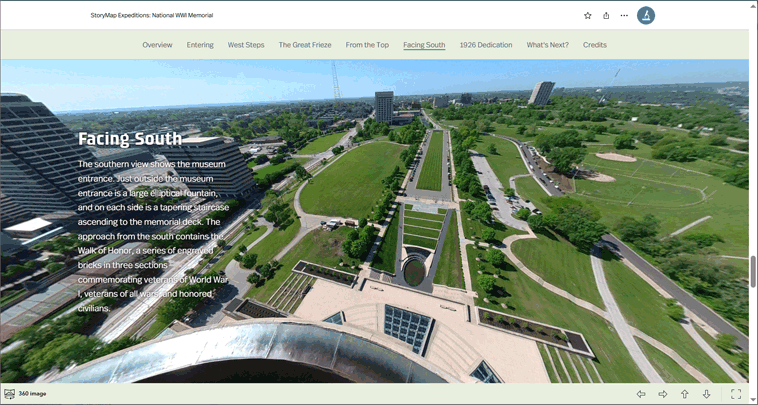This screenshot has height=405, width=758.
Task: Favorite the story with the star icon
Action: [x=588, y=16]
